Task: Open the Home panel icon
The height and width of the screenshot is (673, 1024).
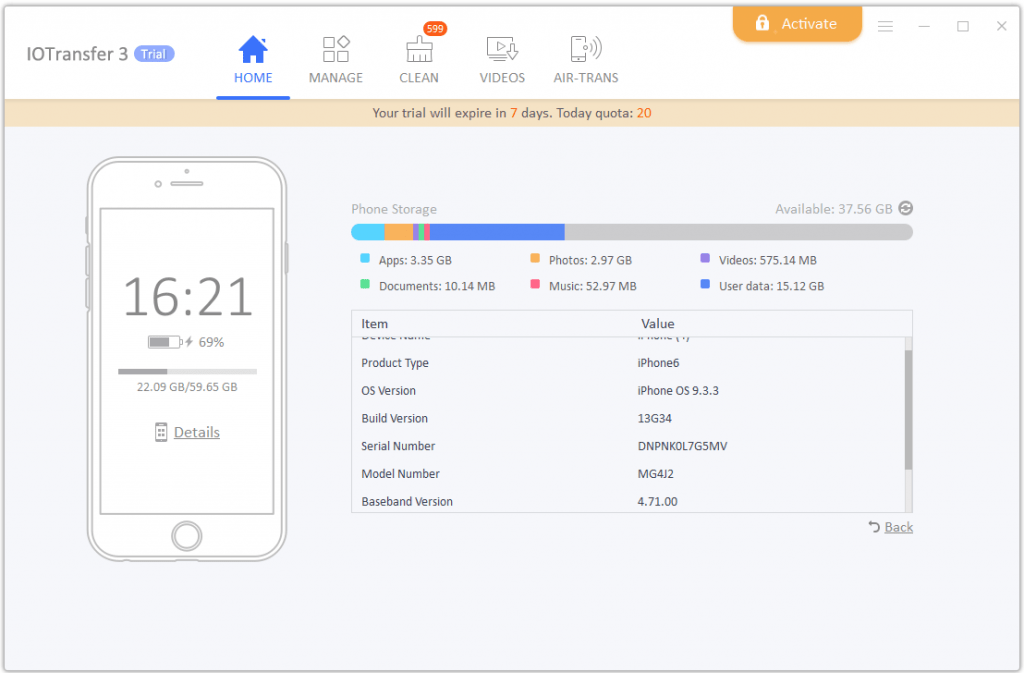Action: click(253, 48)
